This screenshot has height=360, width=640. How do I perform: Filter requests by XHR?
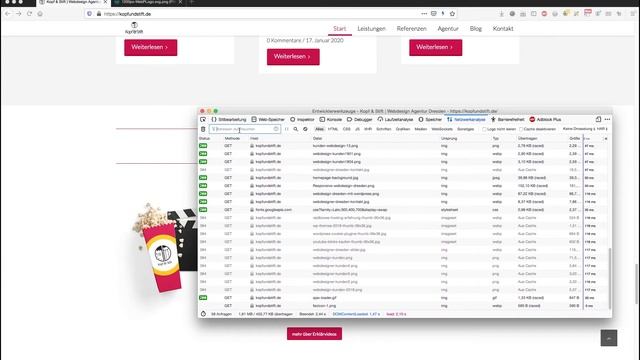point(368,129)
